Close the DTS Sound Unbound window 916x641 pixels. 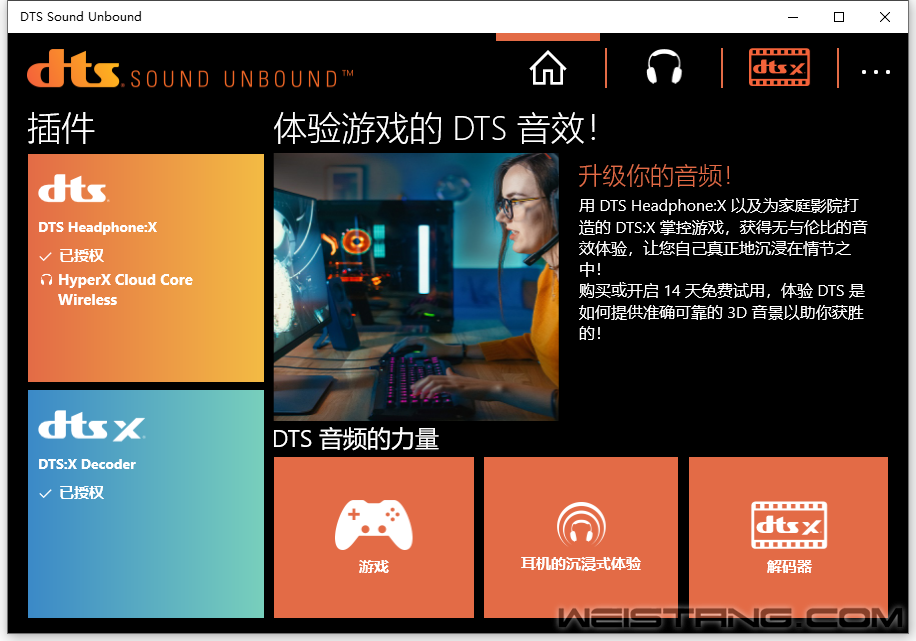(885, 17)
